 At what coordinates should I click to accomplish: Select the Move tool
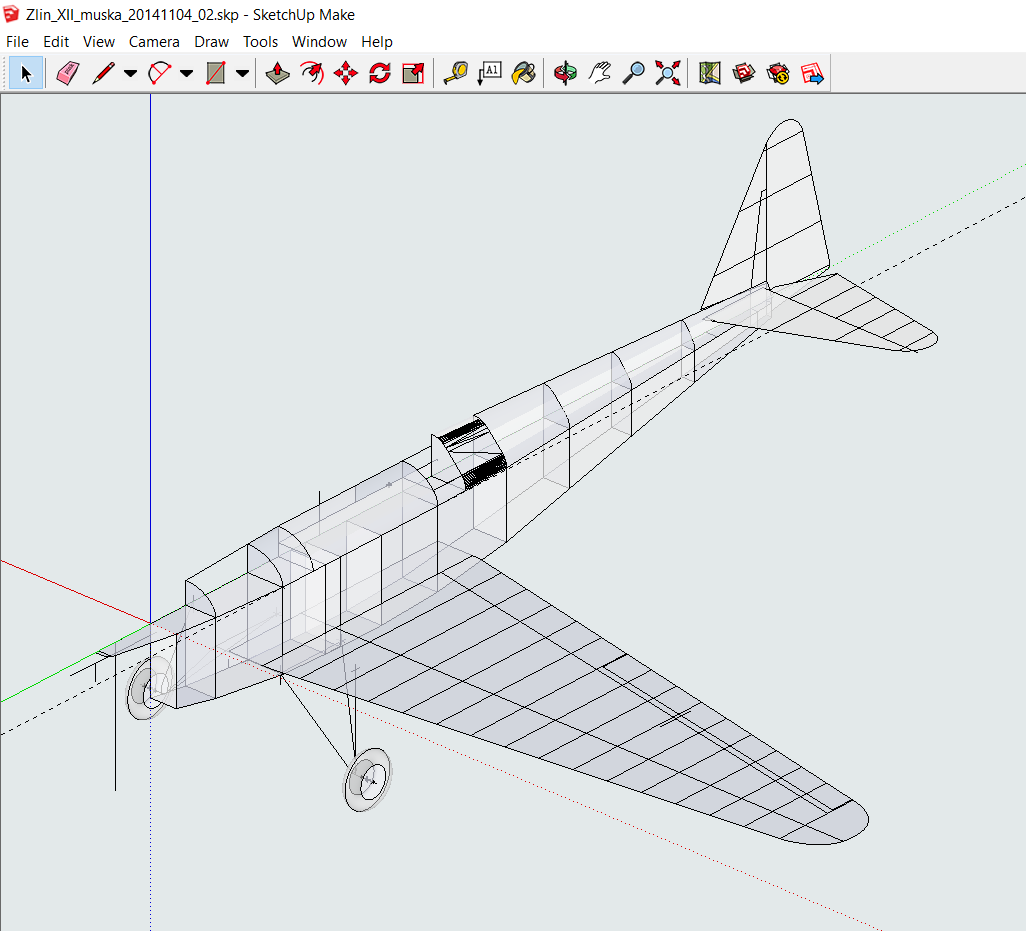click(x=346, y=73)
